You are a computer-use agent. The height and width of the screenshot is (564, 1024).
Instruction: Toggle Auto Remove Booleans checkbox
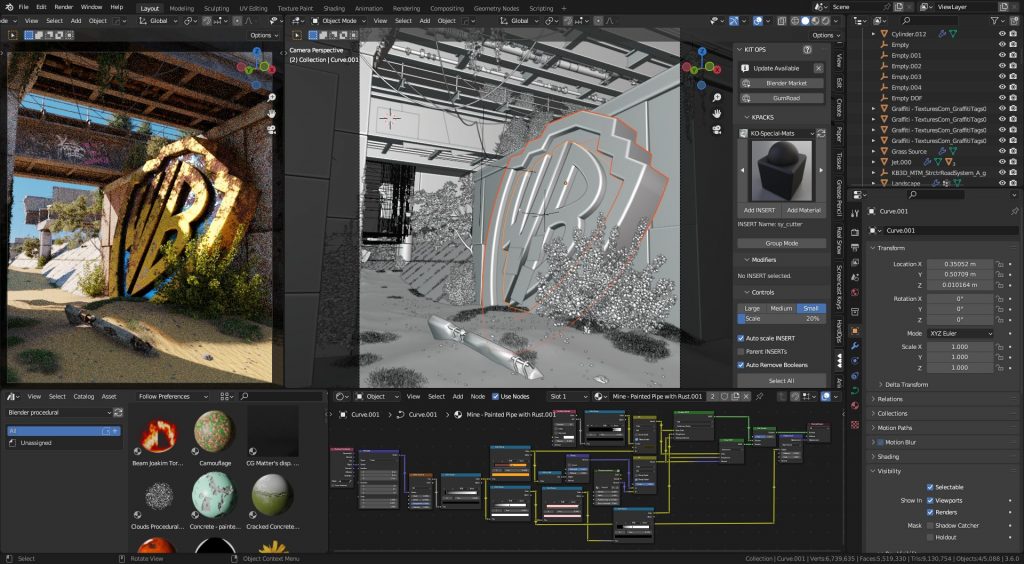(741, 365)
